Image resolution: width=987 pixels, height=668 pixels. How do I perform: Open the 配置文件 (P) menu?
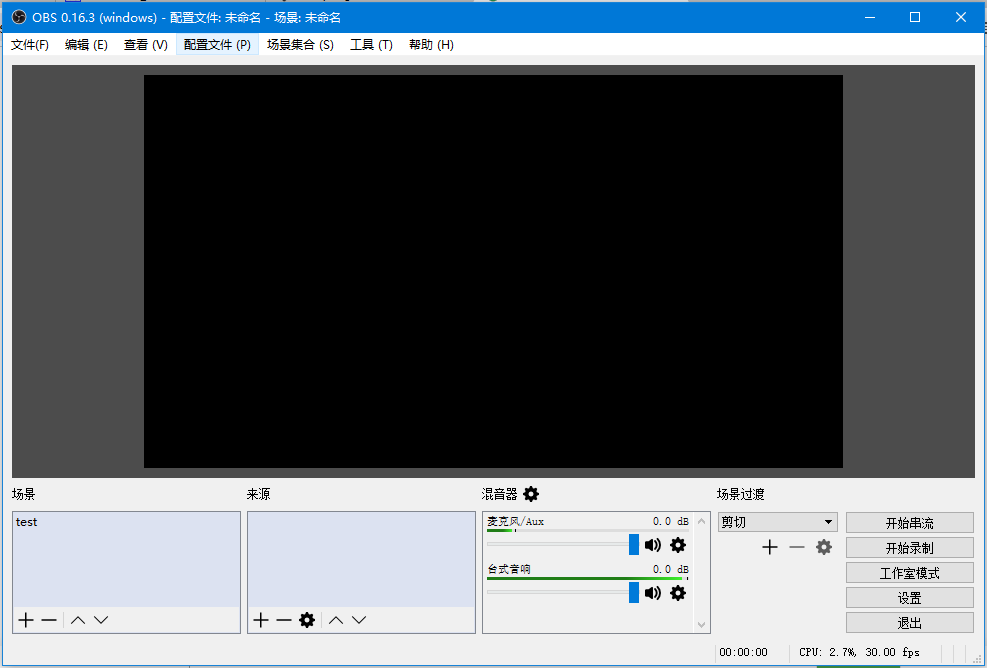217,45
